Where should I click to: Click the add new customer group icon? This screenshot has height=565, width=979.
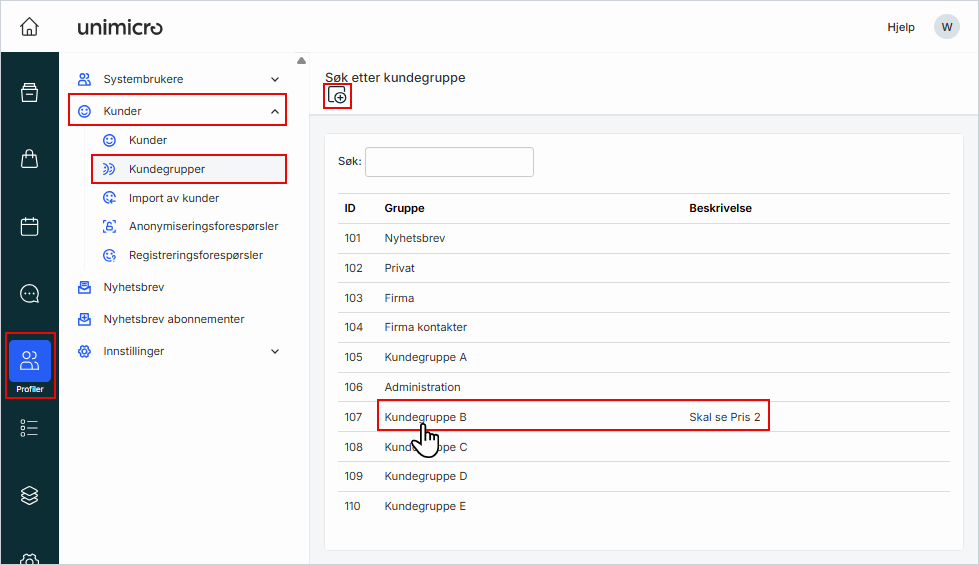pos(337,96)
